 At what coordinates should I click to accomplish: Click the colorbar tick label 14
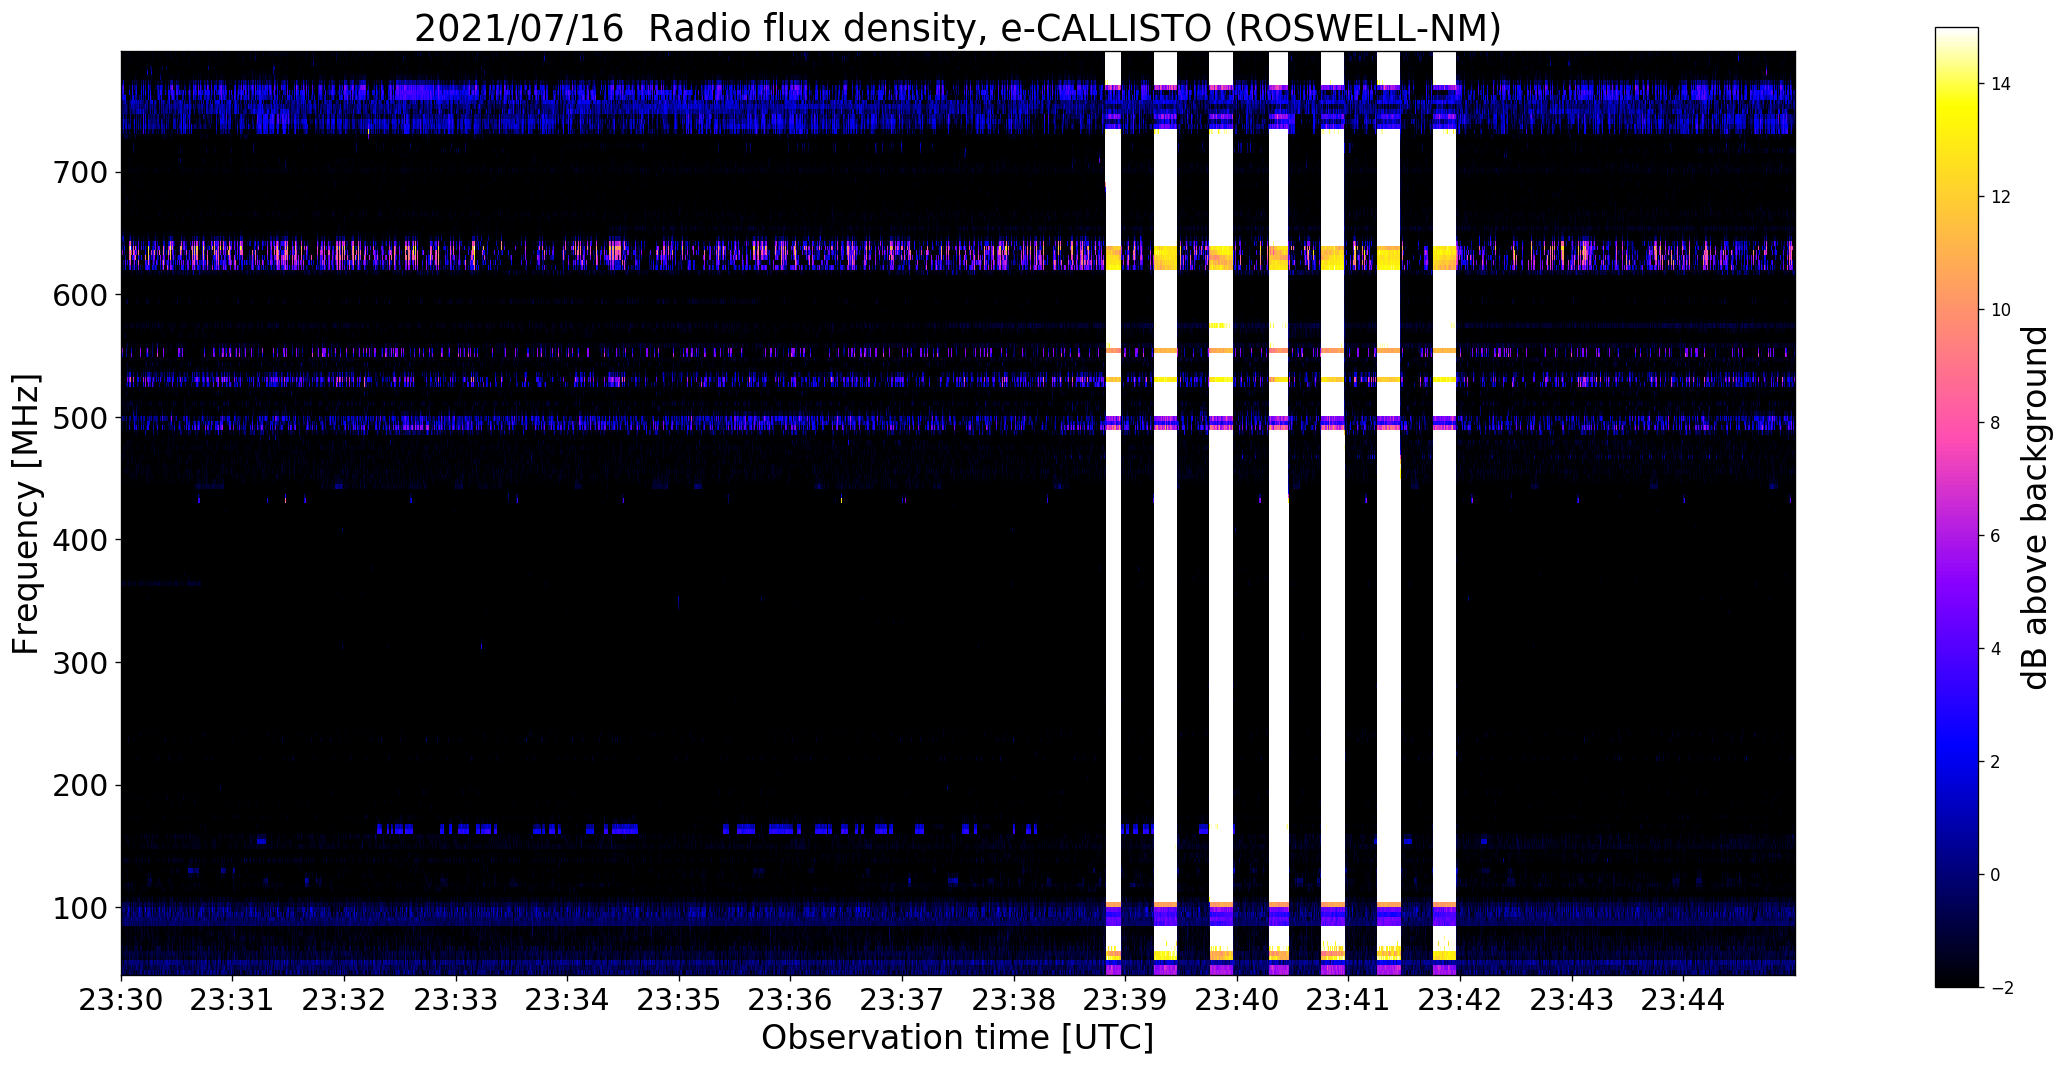(x=2001, y=84)
